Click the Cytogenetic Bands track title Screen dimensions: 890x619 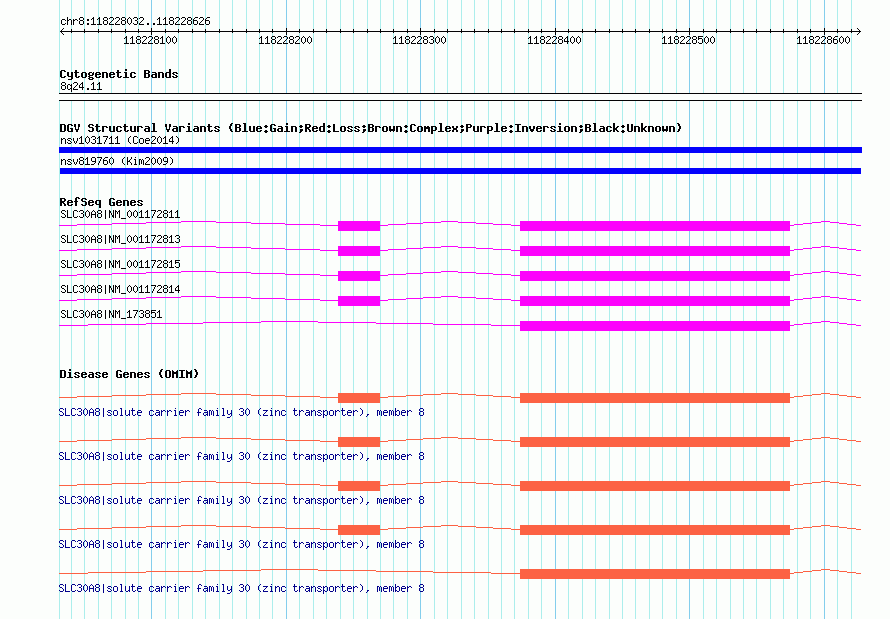[119, 74]
